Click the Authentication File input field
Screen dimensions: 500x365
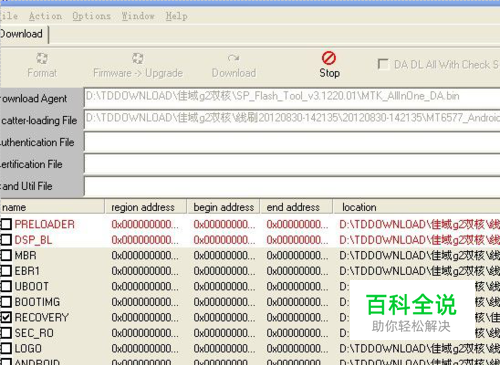point(292,141)
